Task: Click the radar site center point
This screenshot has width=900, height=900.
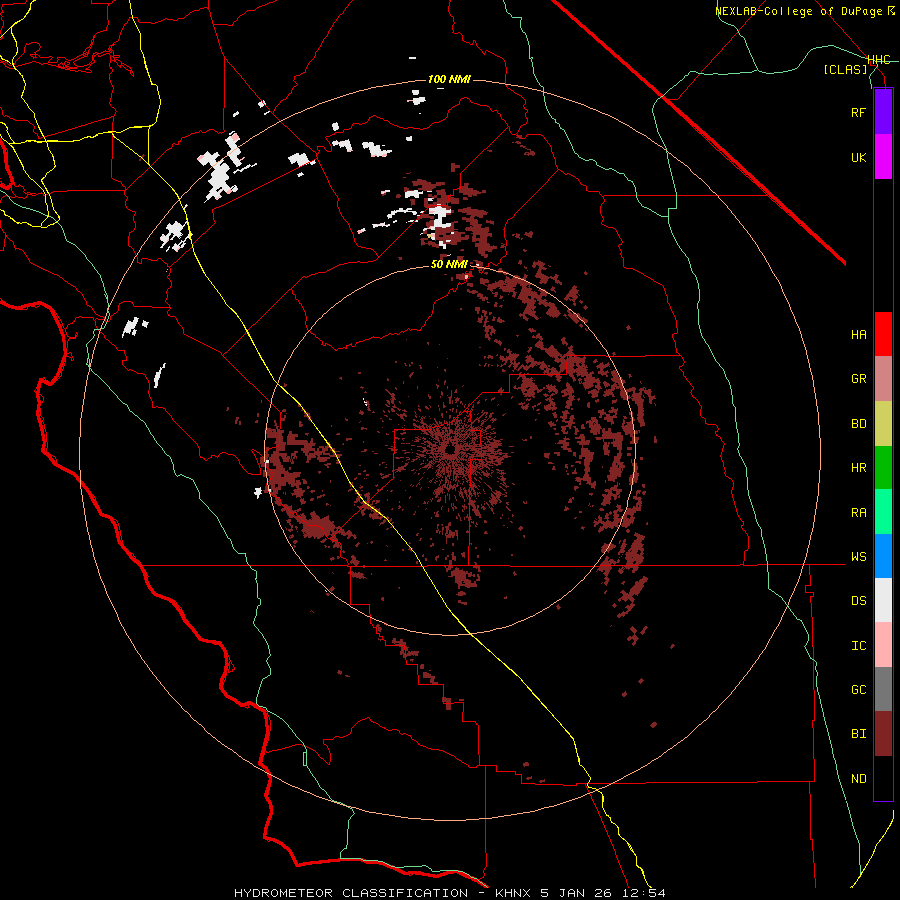Action: pyautogui.click(x=451, y=450)
